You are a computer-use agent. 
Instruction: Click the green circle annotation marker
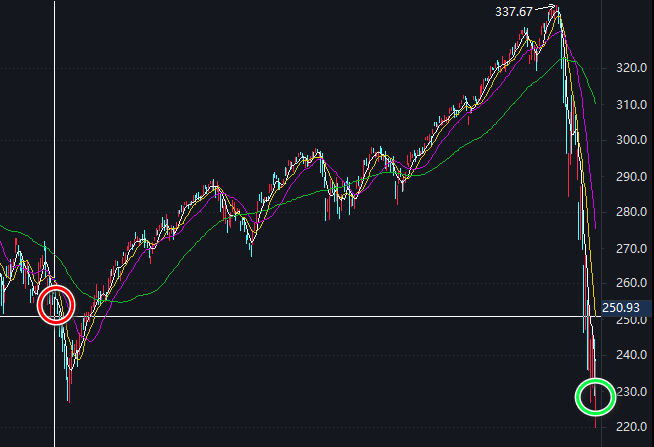tap(595, 397)
